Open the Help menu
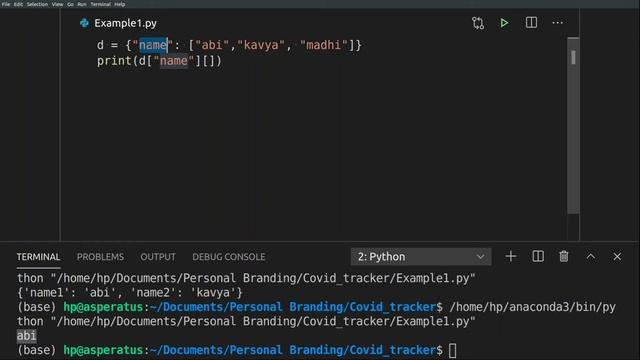This screenshot has width=640, height=360. pyautogui.click(x=120, y=4)
